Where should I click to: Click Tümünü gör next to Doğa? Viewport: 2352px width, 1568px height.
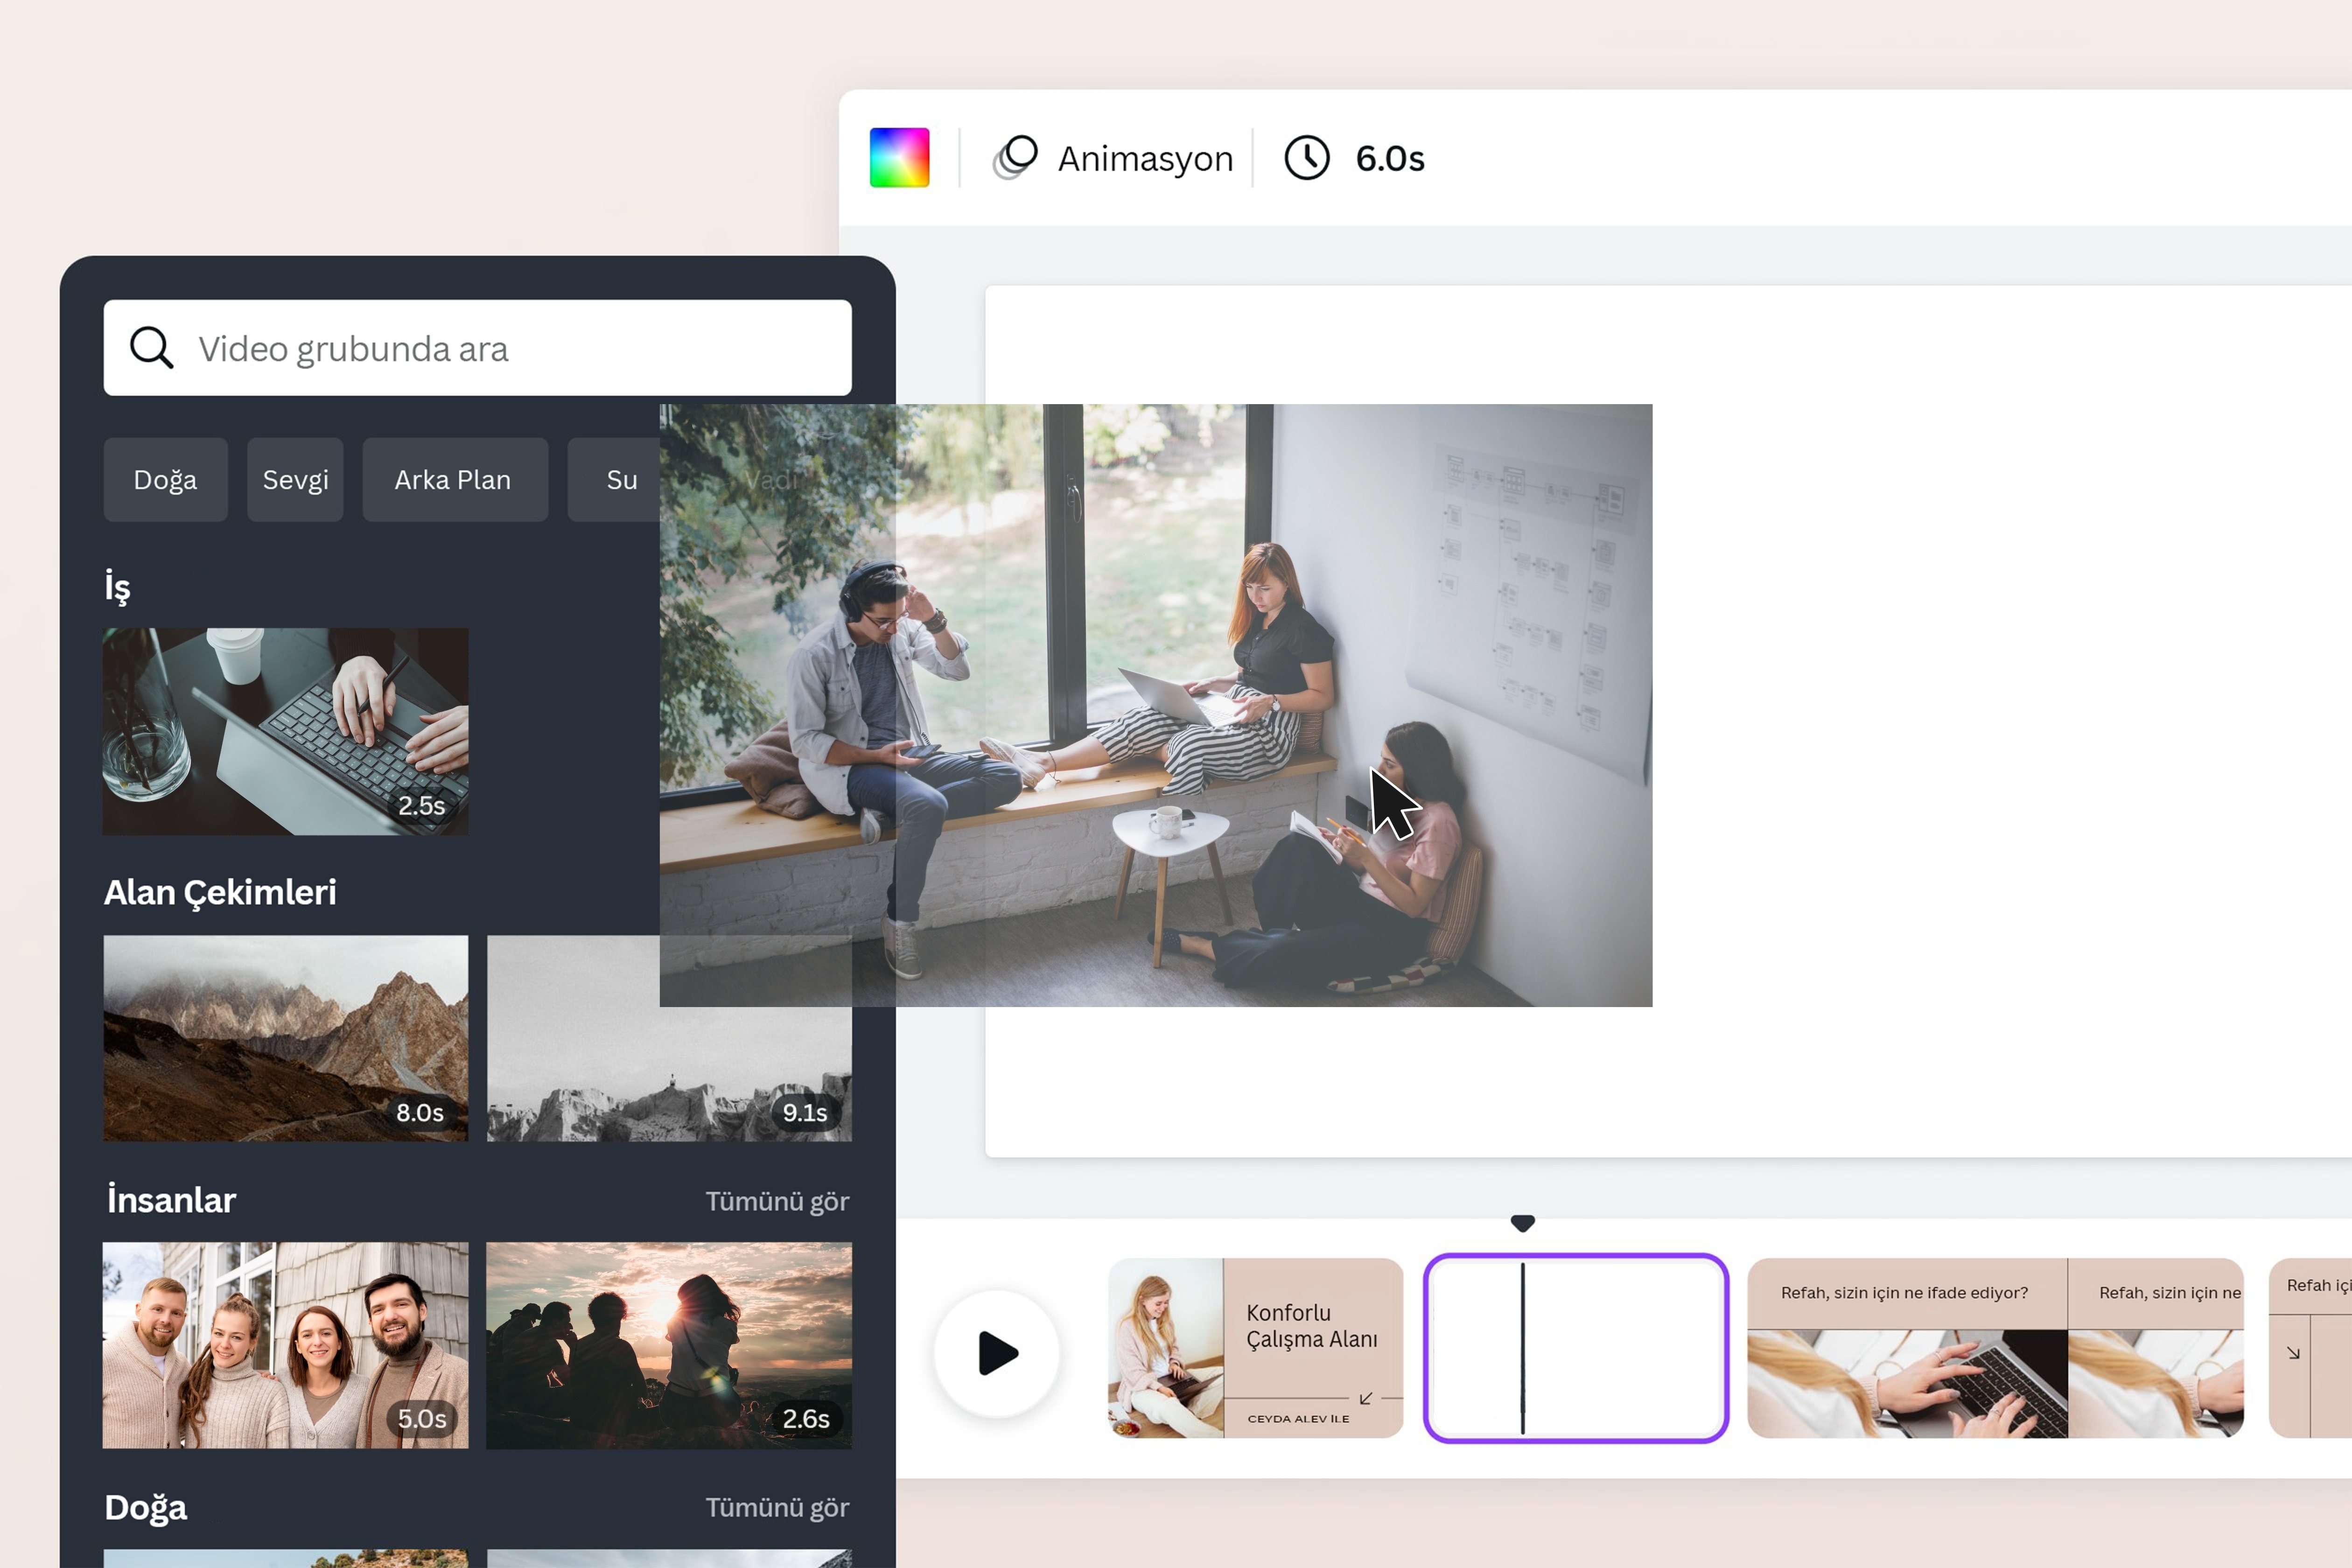tap(777, 1507)
